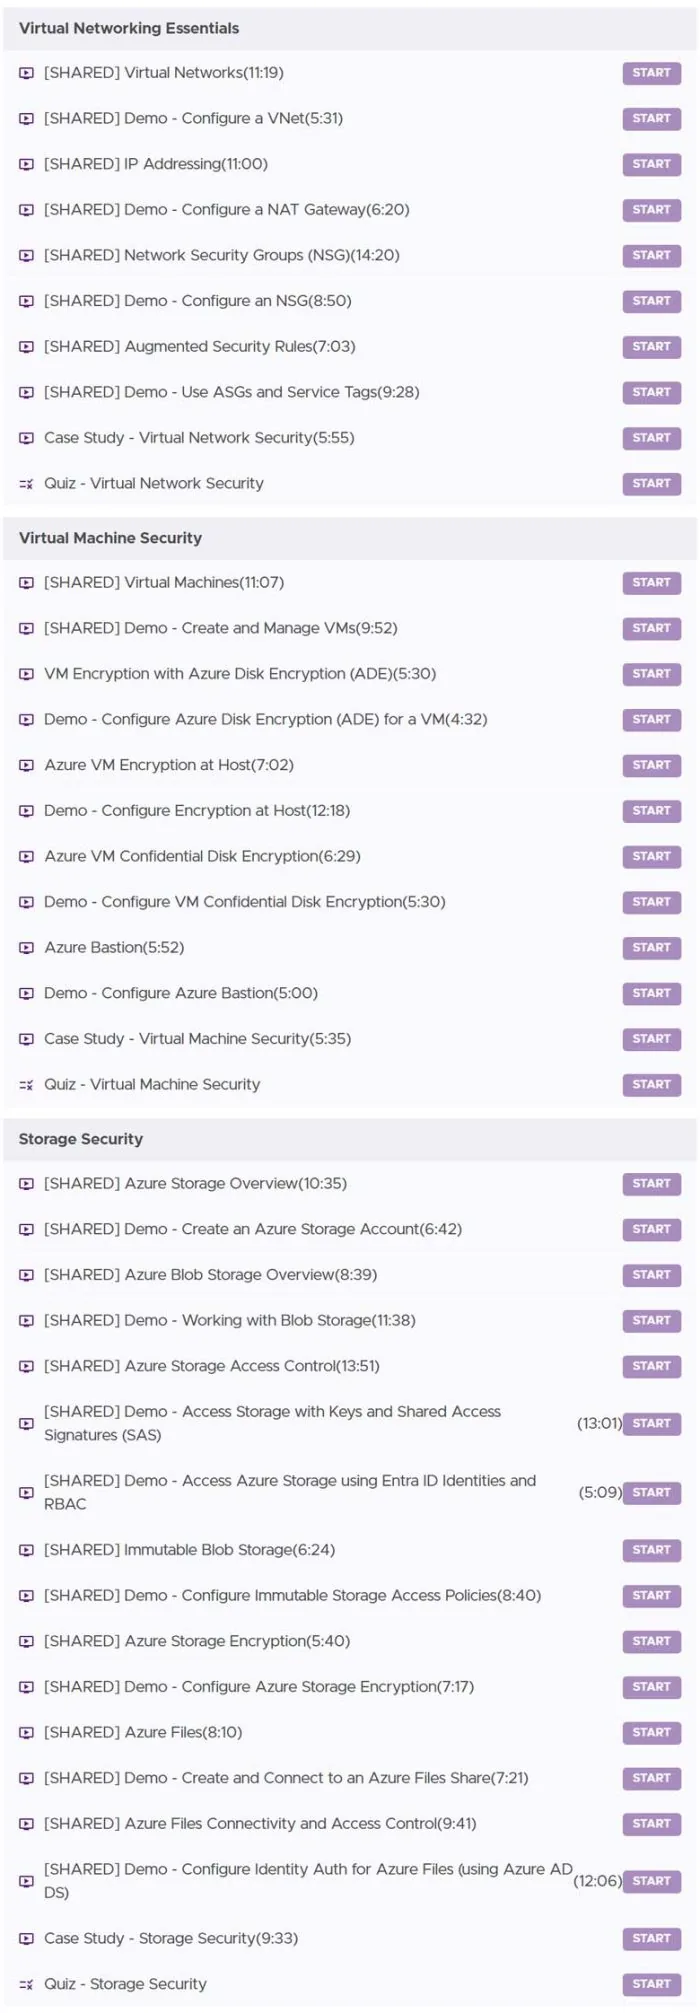
Task: Start the Azure VM Encryption at Host lesson
Action: (652, 765)
